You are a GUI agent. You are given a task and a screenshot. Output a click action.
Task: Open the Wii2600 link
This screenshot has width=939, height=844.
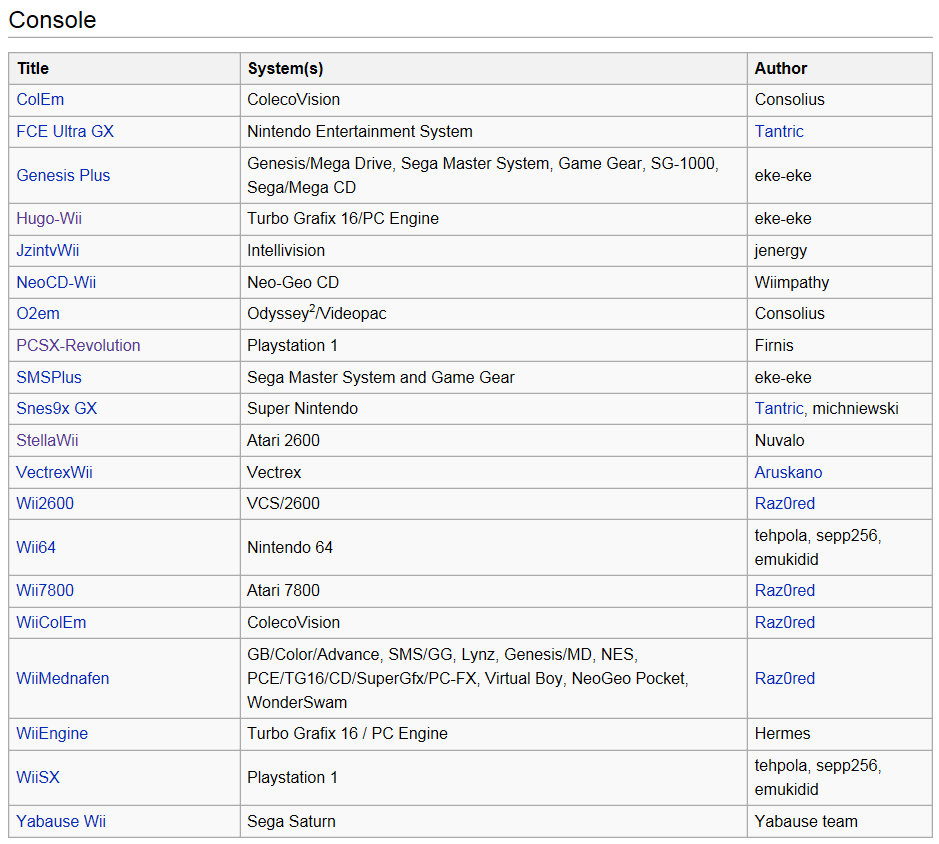pyautogui.click(x=45, y=503)
